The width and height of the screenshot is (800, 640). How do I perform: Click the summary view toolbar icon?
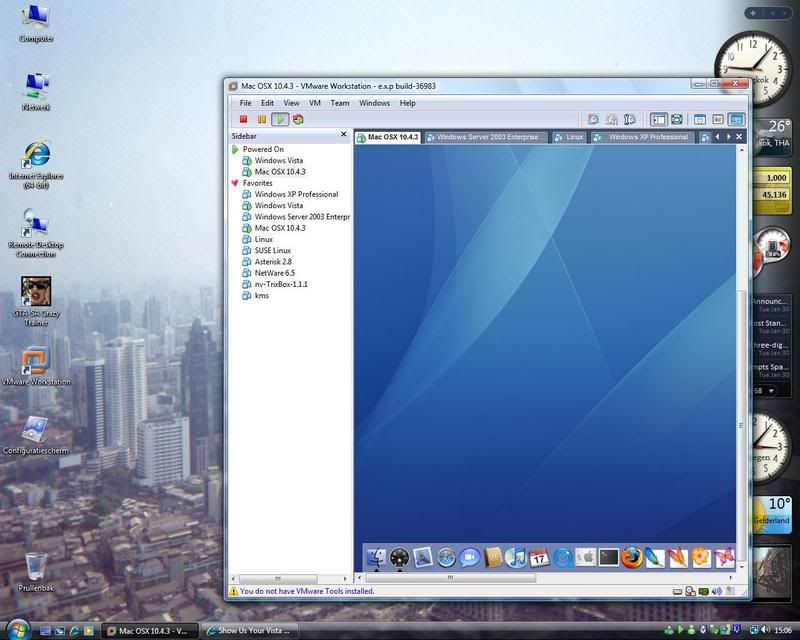[718, 119]
